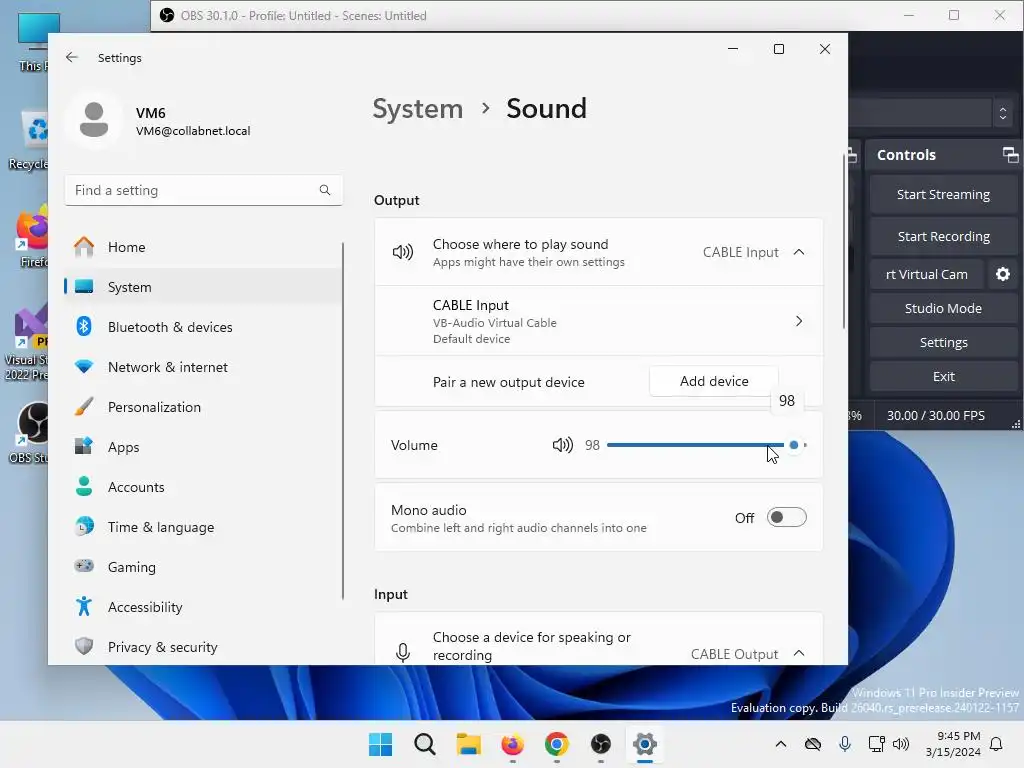Click the network display icon in tray
Viewport: 1024px width, 768px height.
(x=876, y=744)
